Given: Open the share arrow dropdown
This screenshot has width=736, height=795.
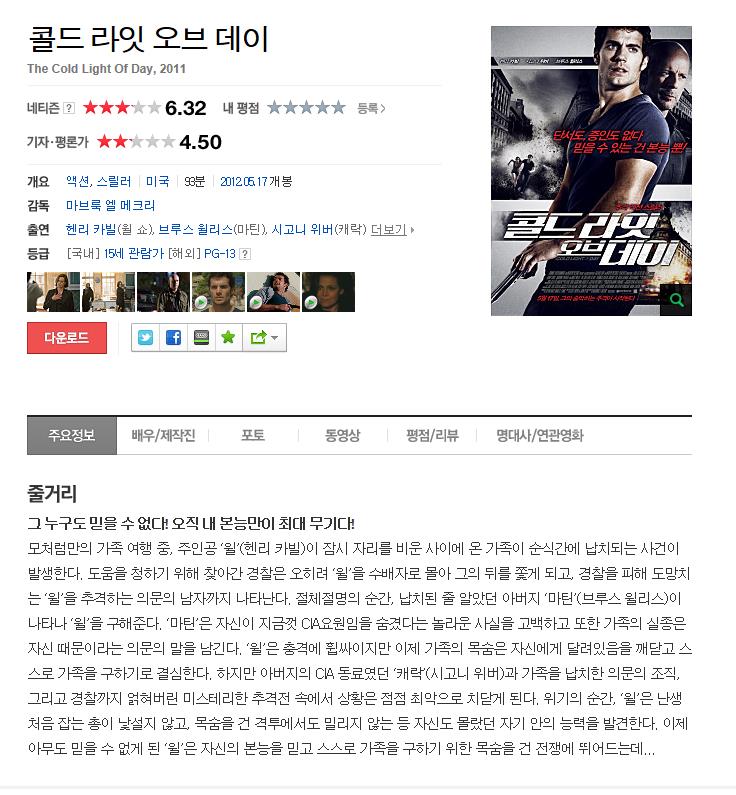Looking at the screenshot, I should pos(264,338).
